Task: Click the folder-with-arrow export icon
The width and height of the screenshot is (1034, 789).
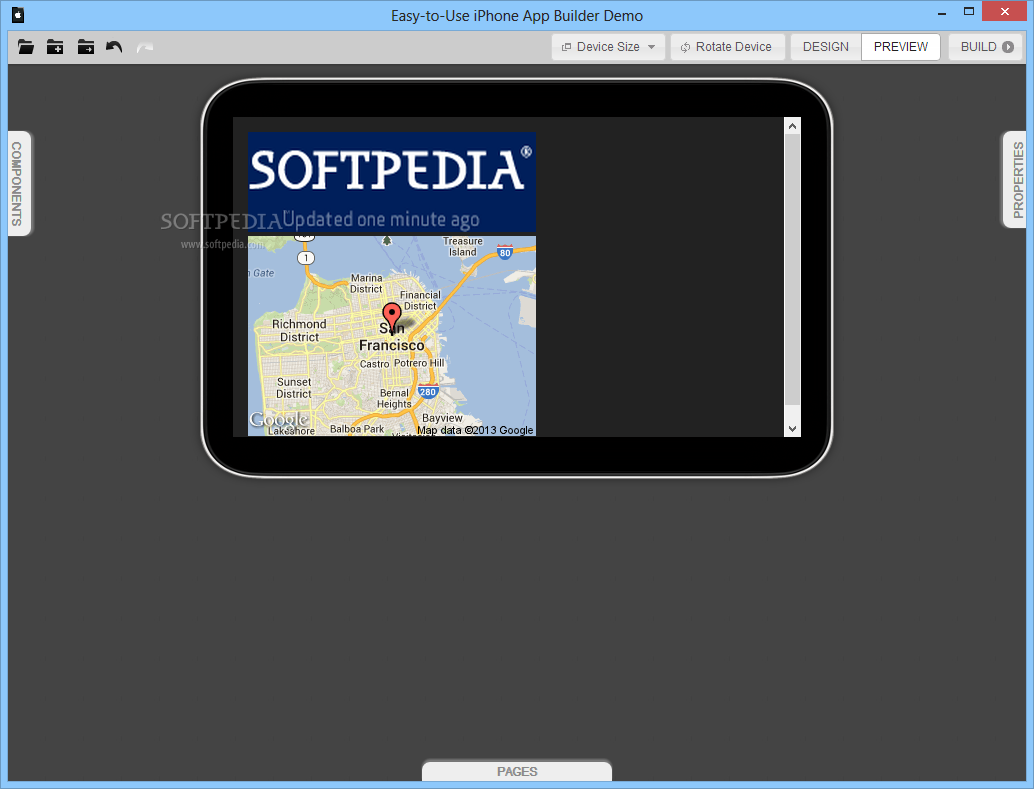Action: coord(86,47)
